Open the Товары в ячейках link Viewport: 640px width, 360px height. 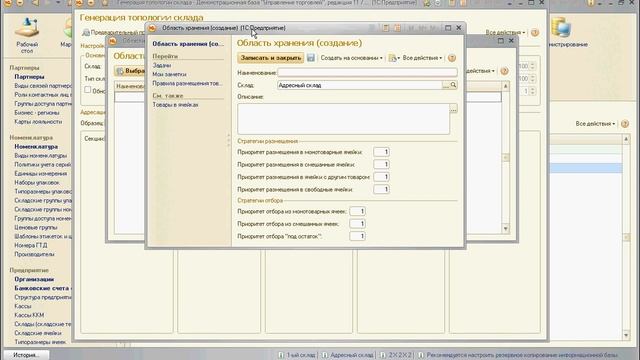point(175,105)
